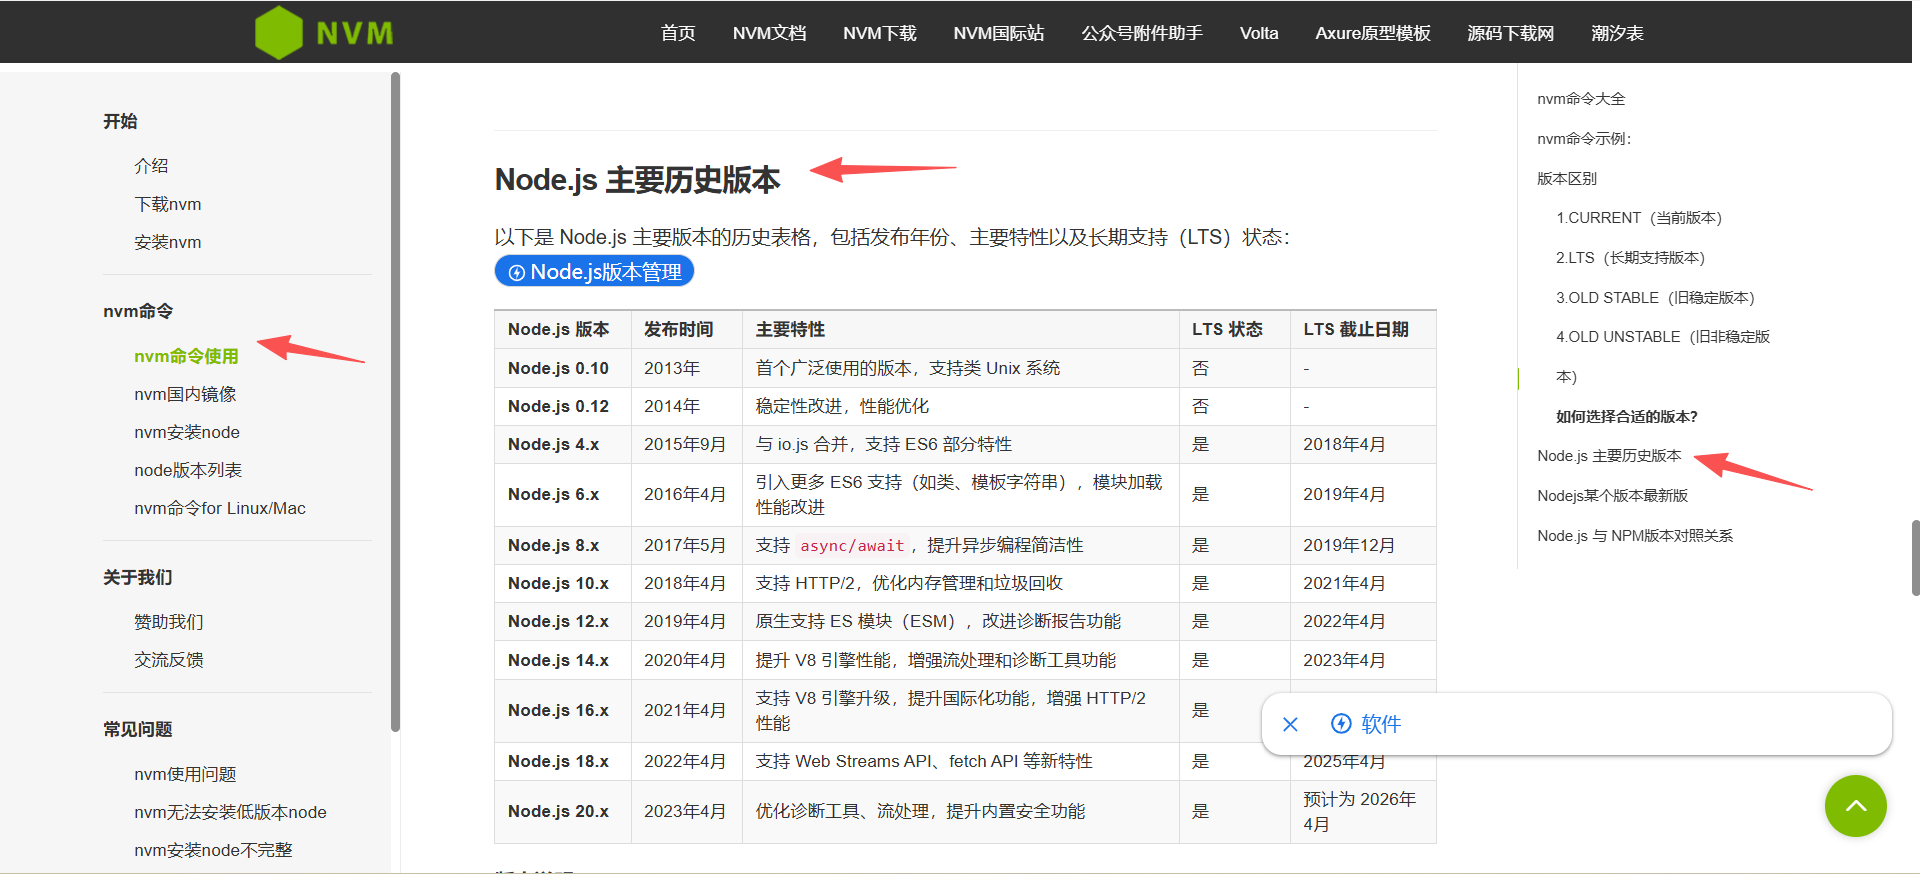Screen dimensions: 1920x874
Task: Jump to 版本区别 in page outline
Action: (1567, 179)
